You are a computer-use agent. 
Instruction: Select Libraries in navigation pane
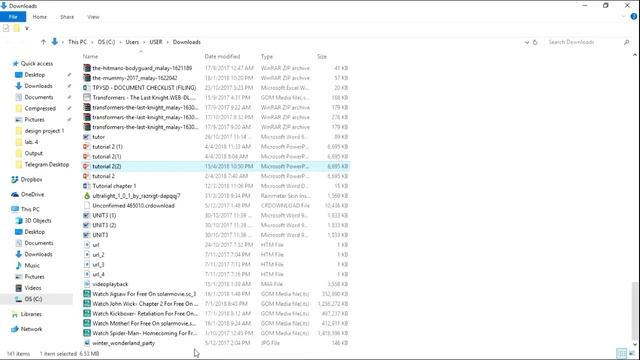31,314
